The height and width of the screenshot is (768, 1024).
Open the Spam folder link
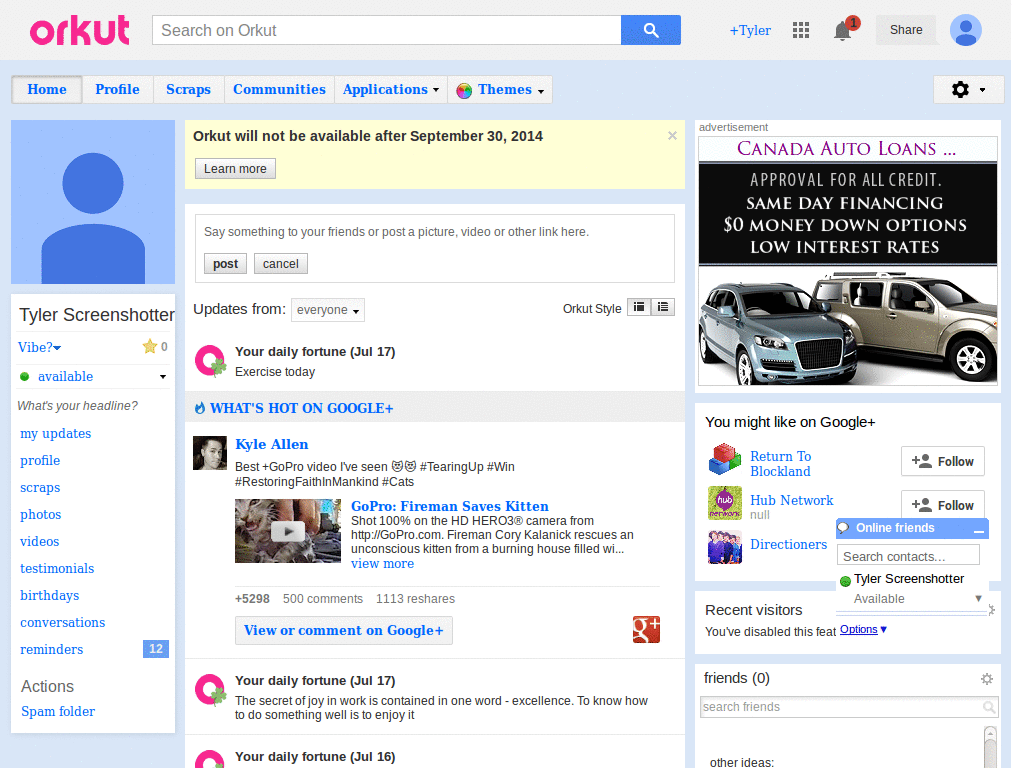(57, 711)
